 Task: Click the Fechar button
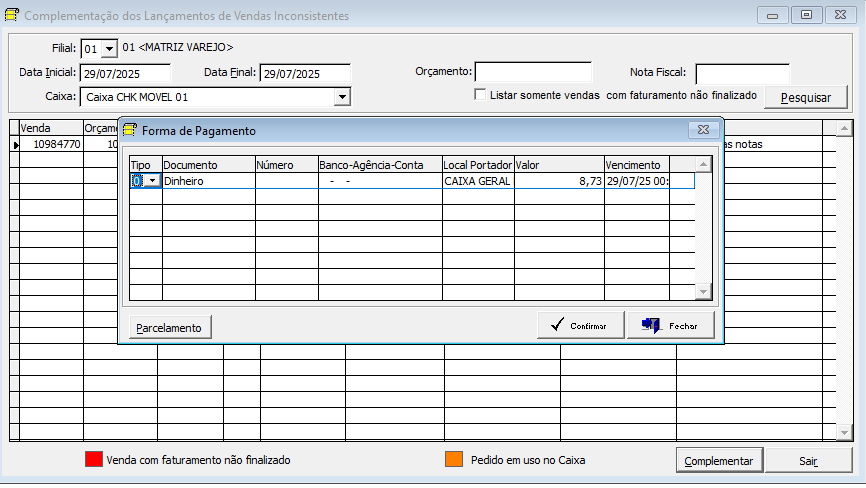point(670,326)
